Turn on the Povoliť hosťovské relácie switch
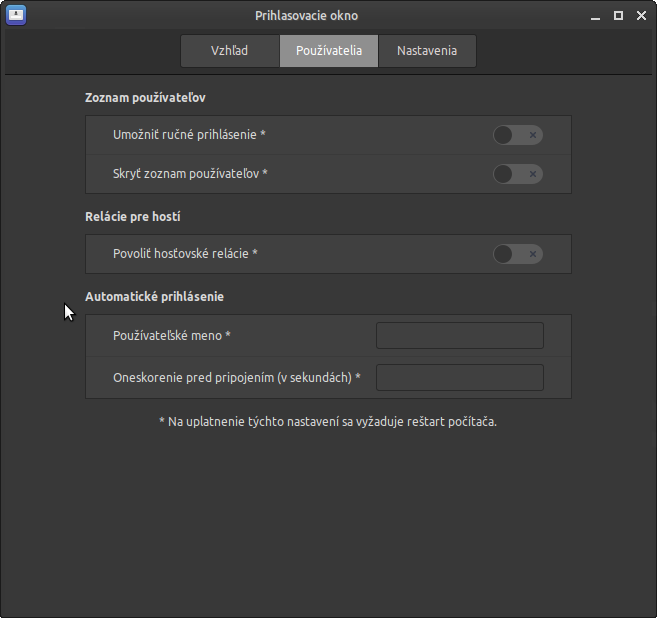This screenshot has height=618, width=657. point(517,254)
